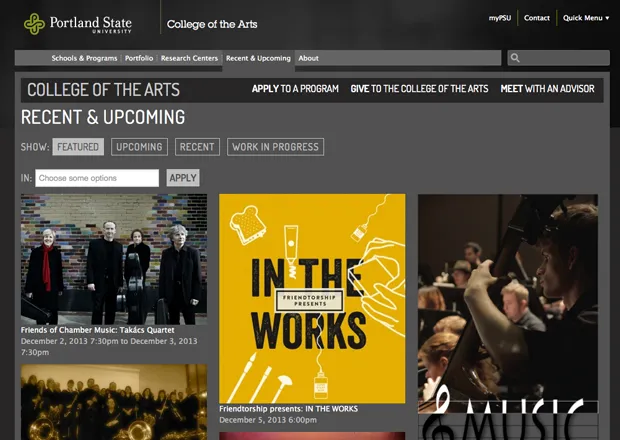The image size is (620, 440).
Task: Click the COLLEGE OF THE ARTS banner title
Action: pyautogui.click(x=103, y=90)
